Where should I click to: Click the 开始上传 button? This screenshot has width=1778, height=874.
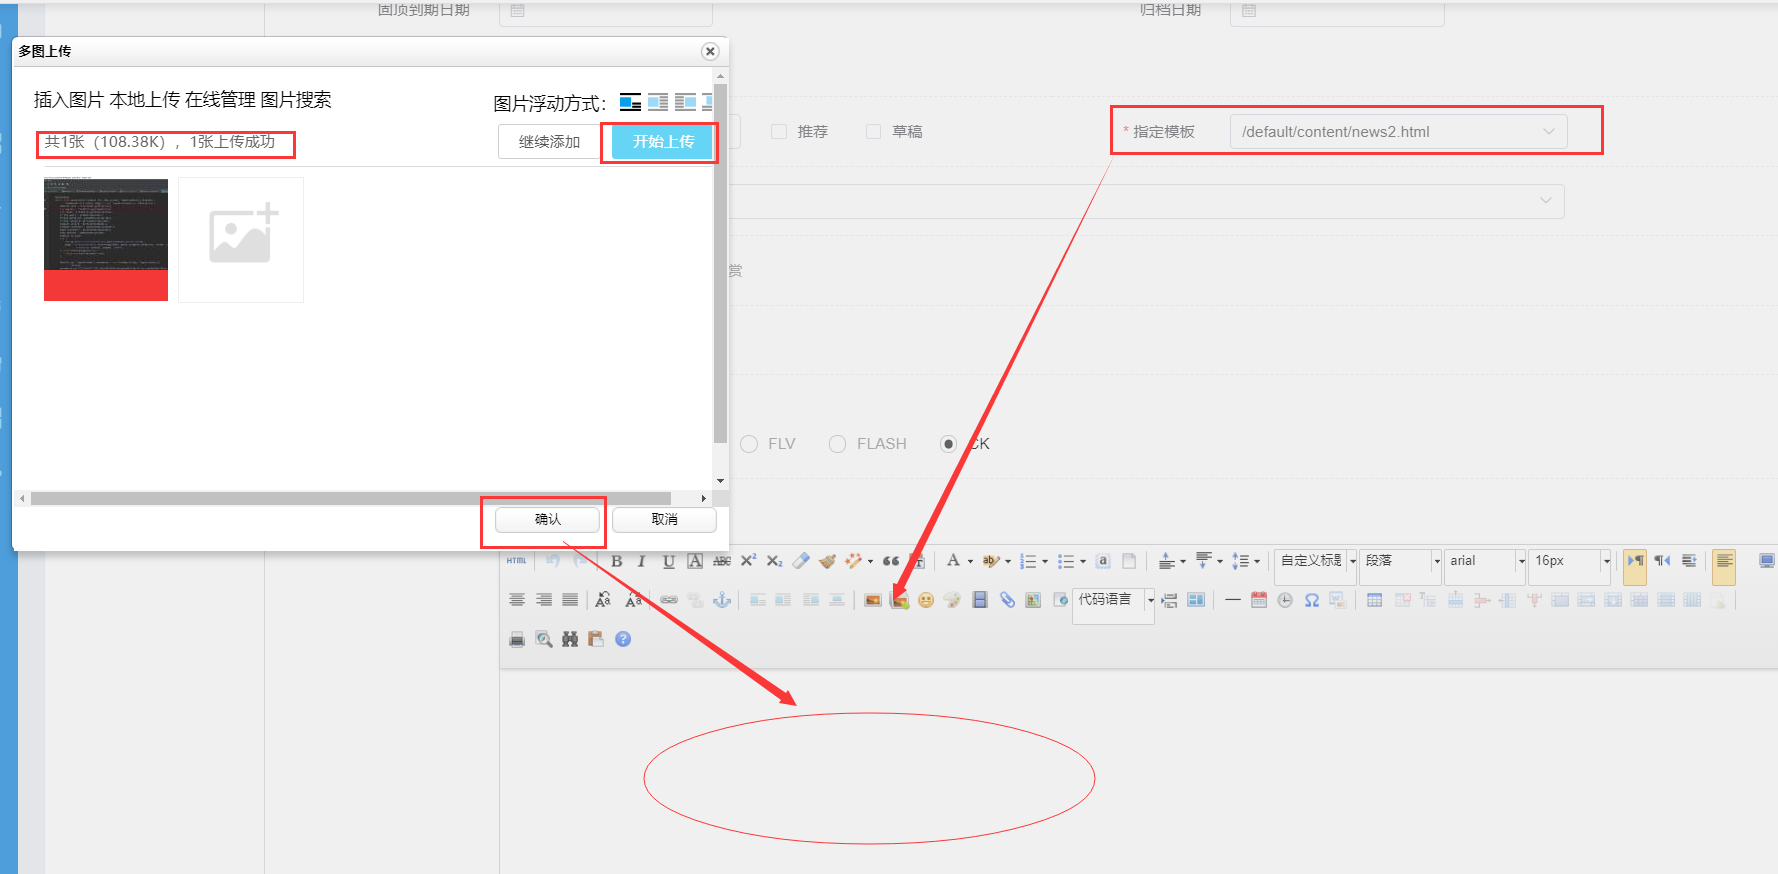(663, 142)
